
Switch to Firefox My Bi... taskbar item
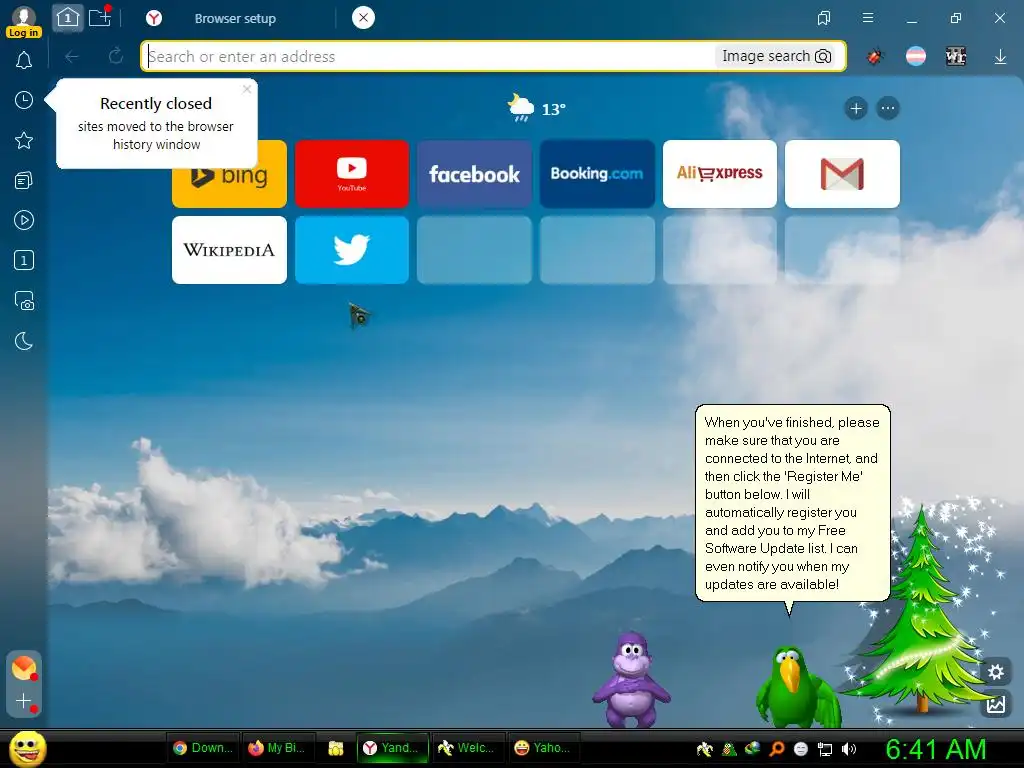pyautogui.click(x=279, y=748)
